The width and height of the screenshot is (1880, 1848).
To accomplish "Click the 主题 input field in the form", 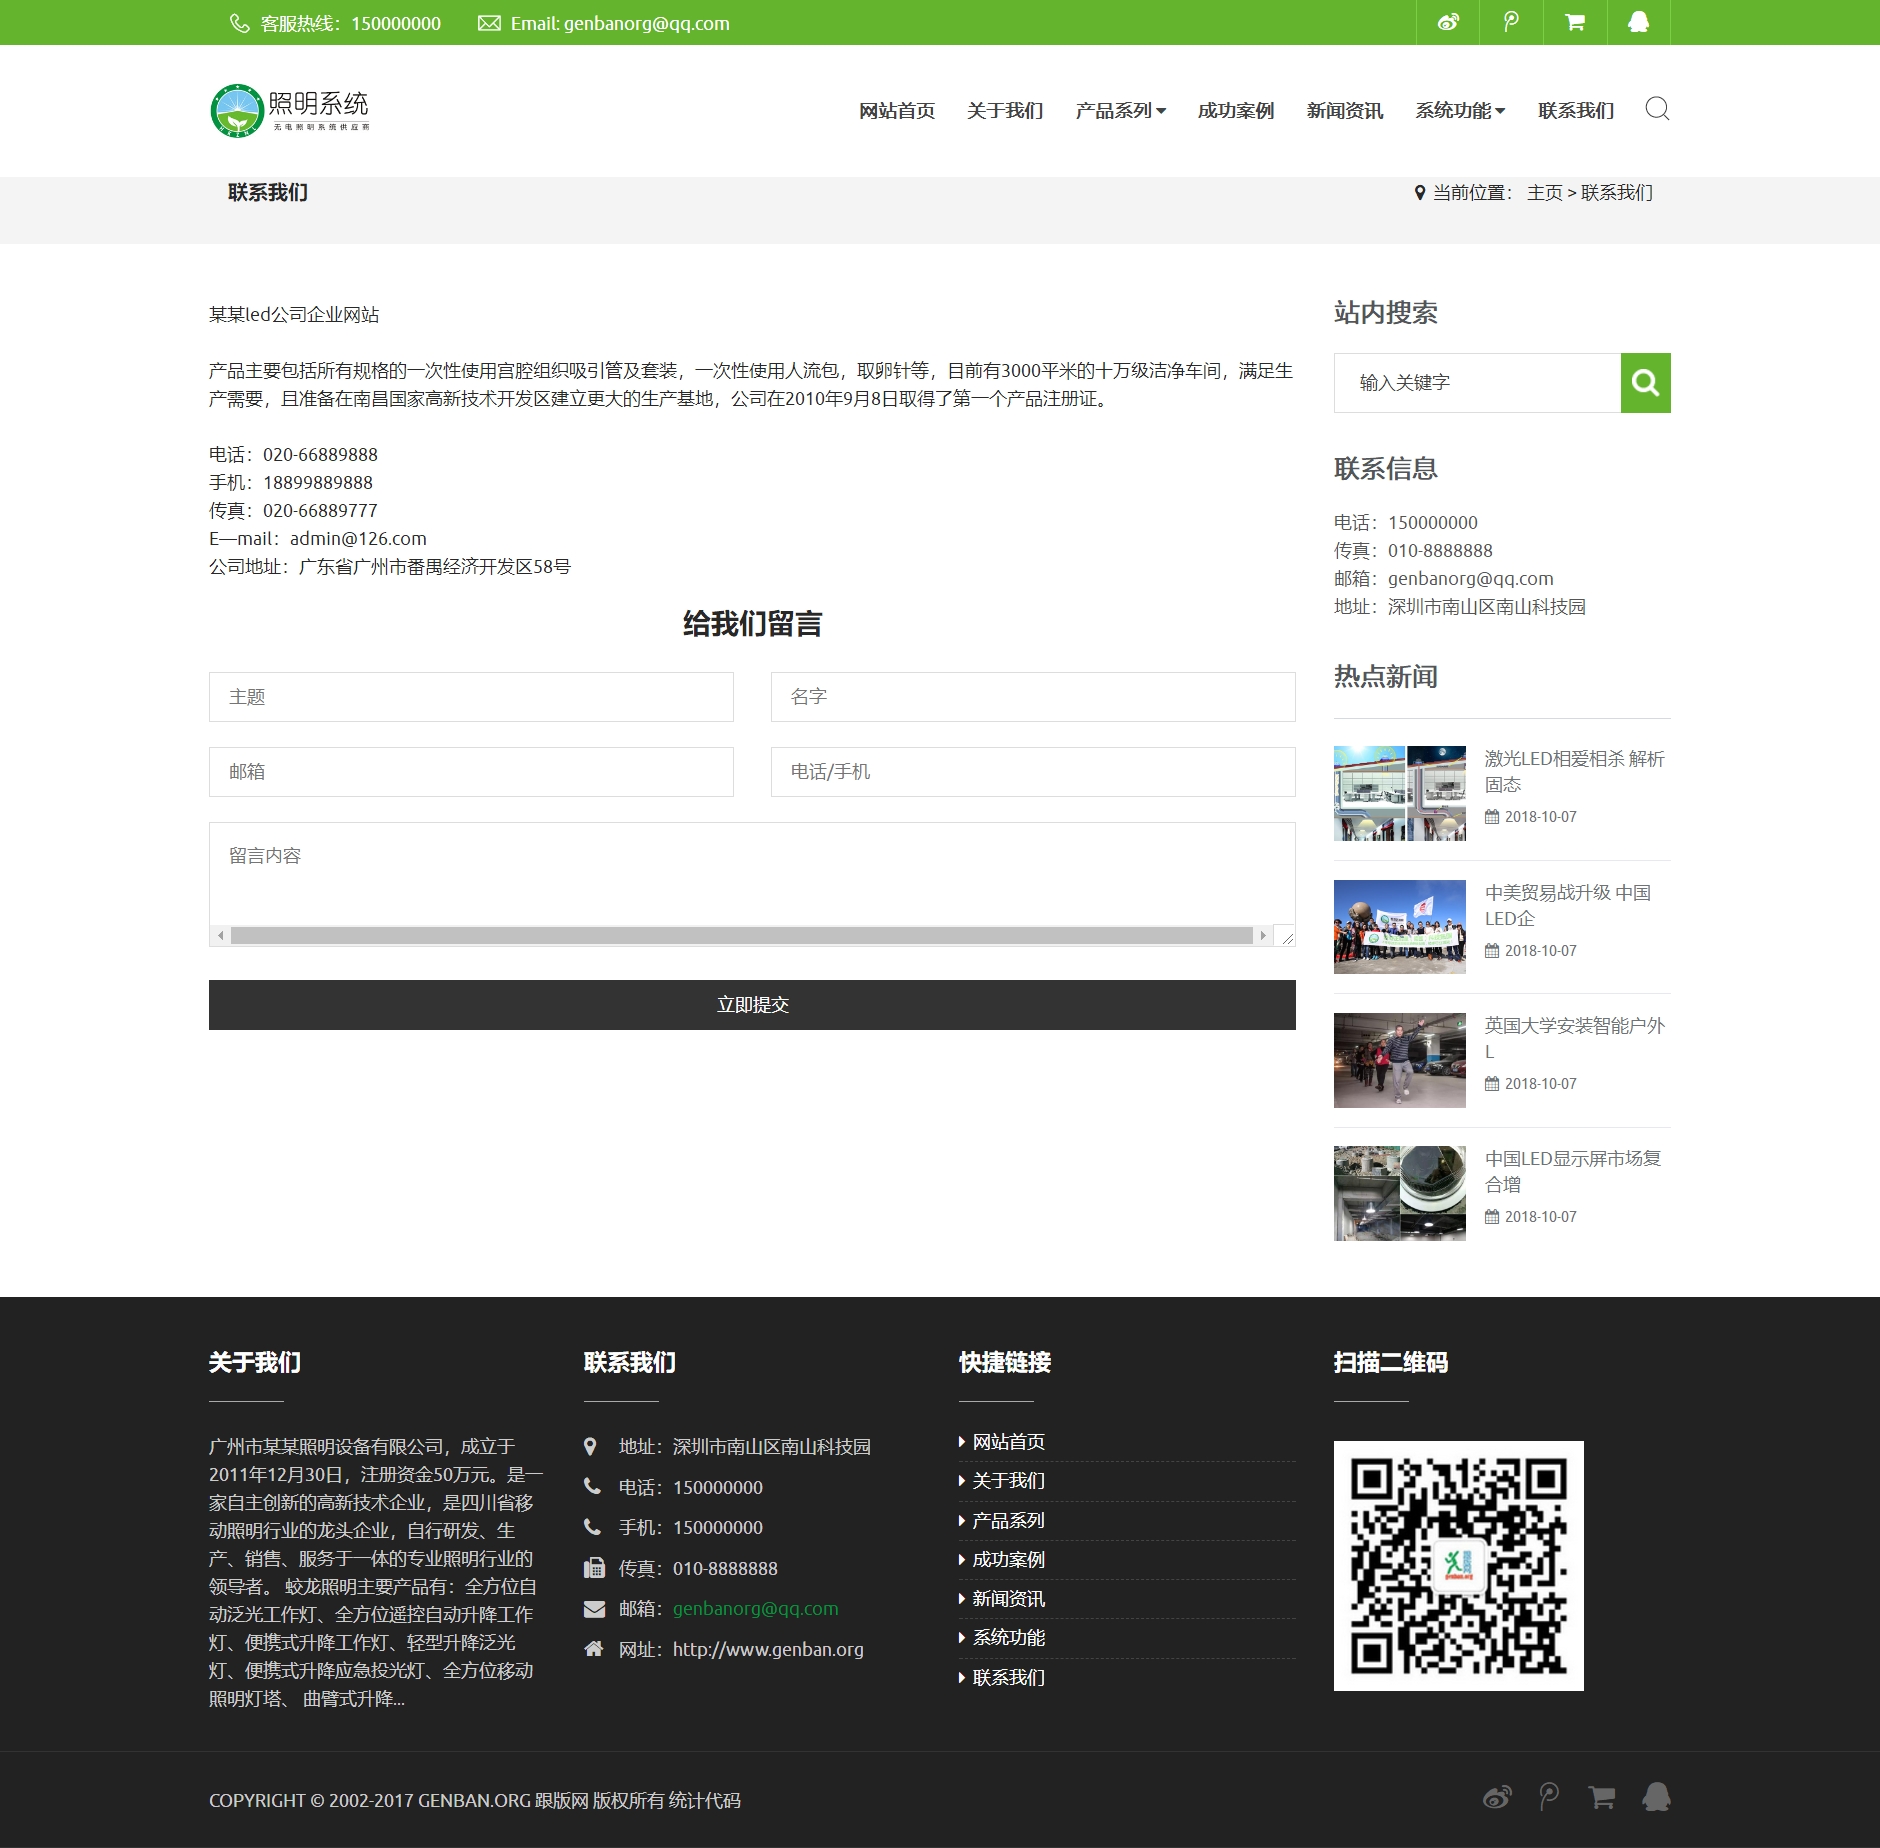I will 470,696.
